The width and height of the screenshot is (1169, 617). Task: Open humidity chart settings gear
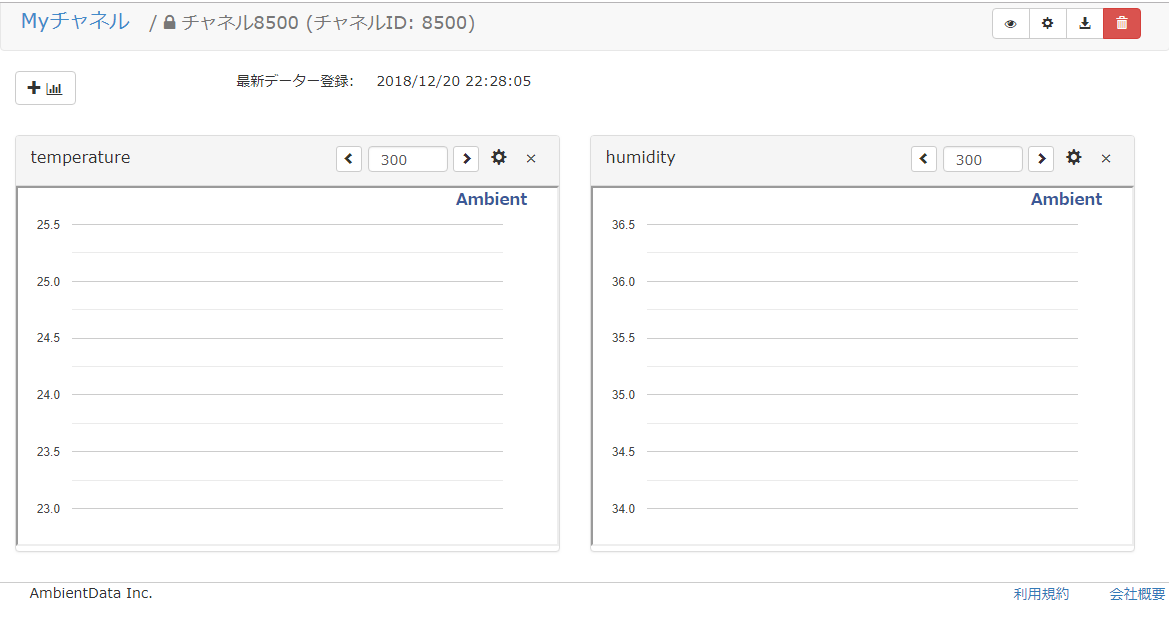tap(1074, 158)
